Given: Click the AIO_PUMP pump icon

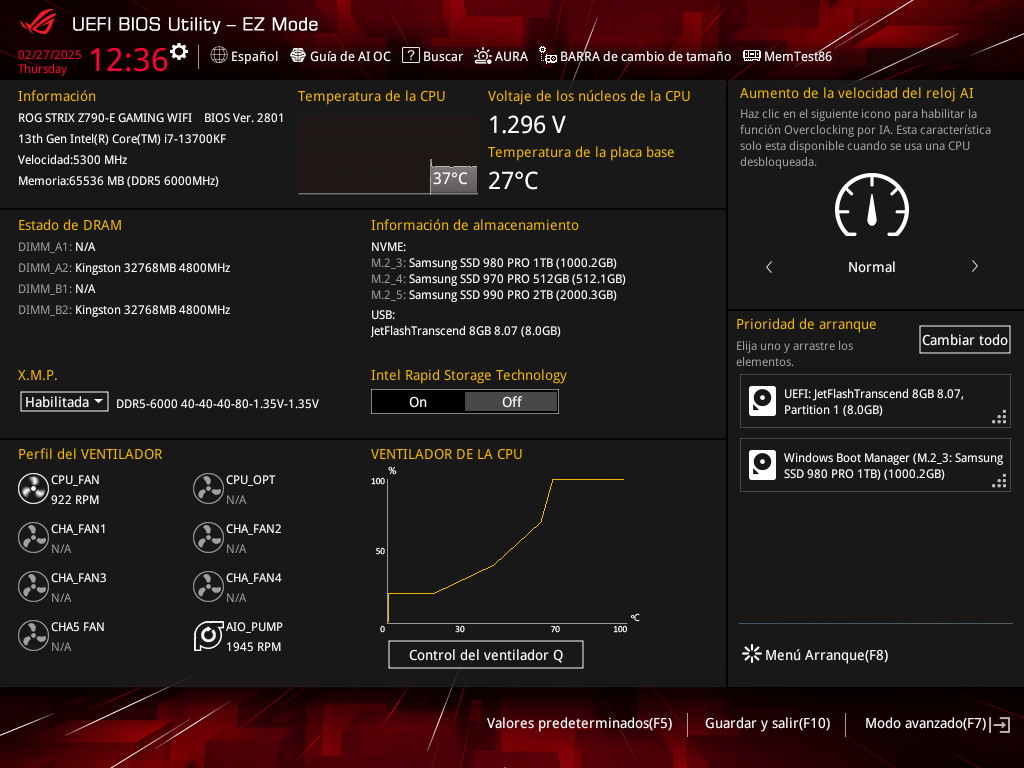Looking at the screenshot, I should (208, 635).
